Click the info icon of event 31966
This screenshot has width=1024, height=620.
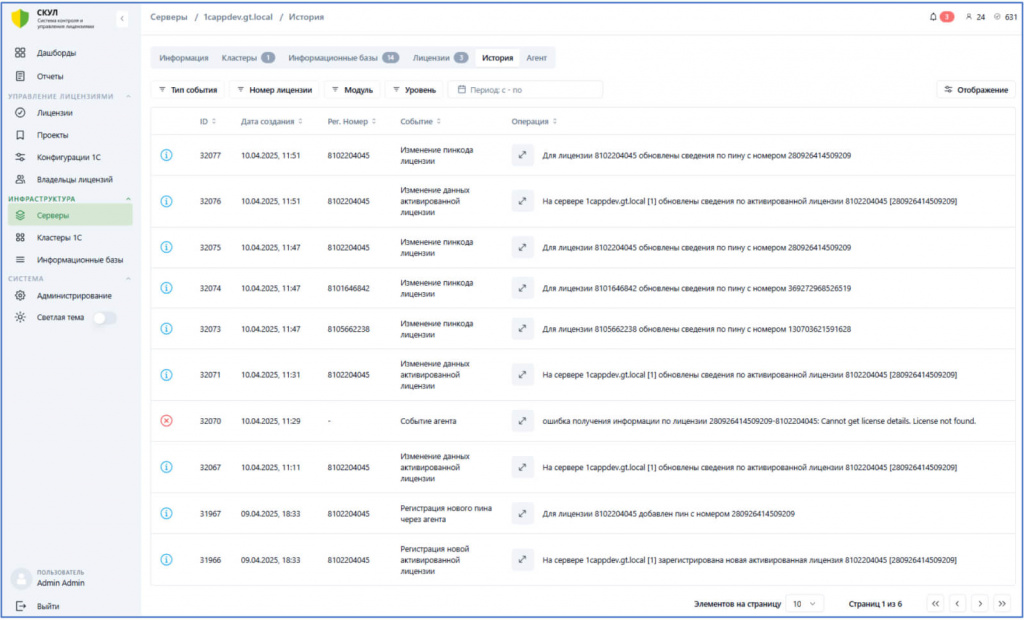point(167,560)
